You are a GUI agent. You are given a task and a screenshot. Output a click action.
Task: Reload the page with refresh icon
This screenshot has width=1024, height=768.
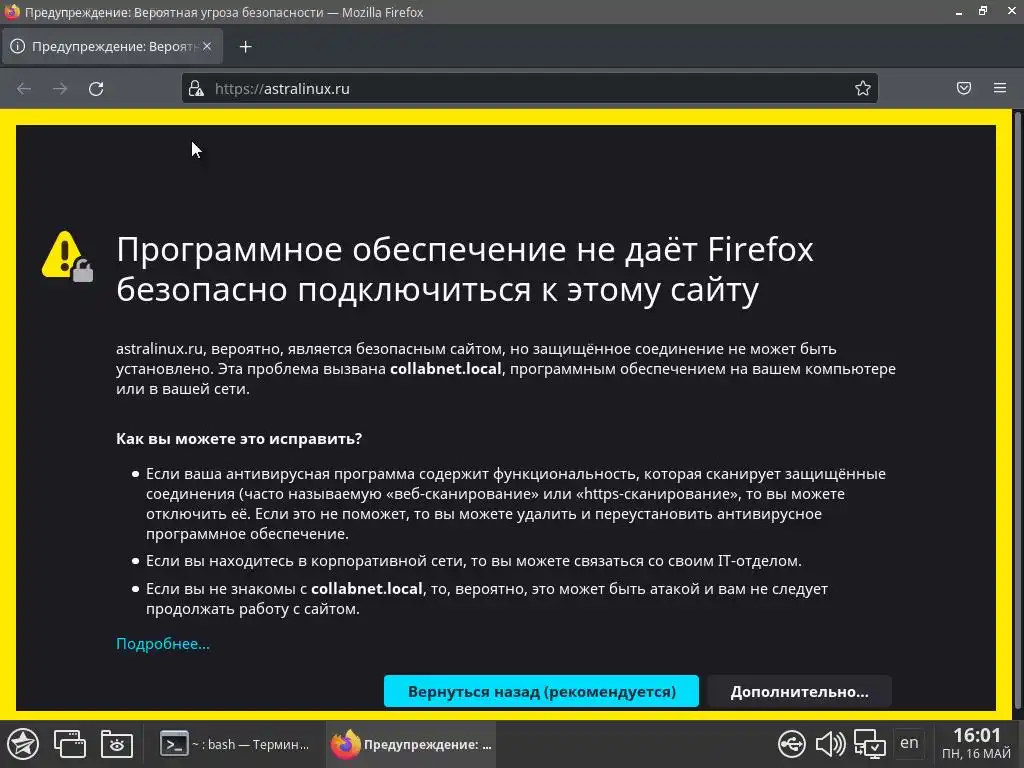[96, 89]
